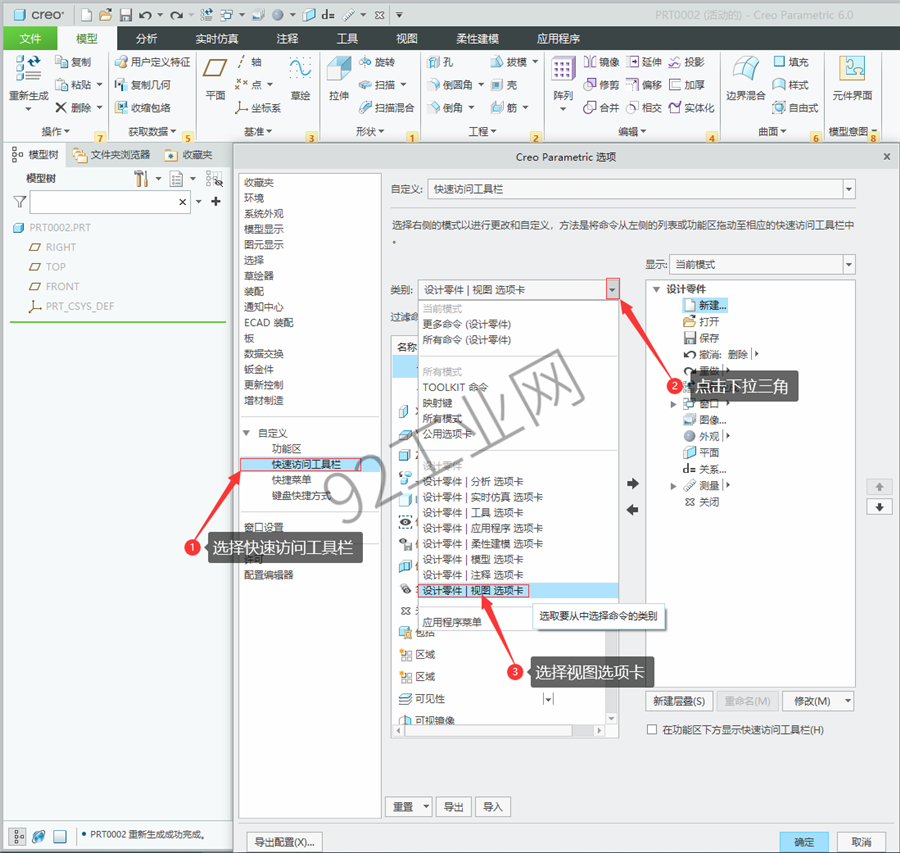The image size is (900, 853).
Task: Open the 自定义 dropdown at top of dialog
Action: 849,189
